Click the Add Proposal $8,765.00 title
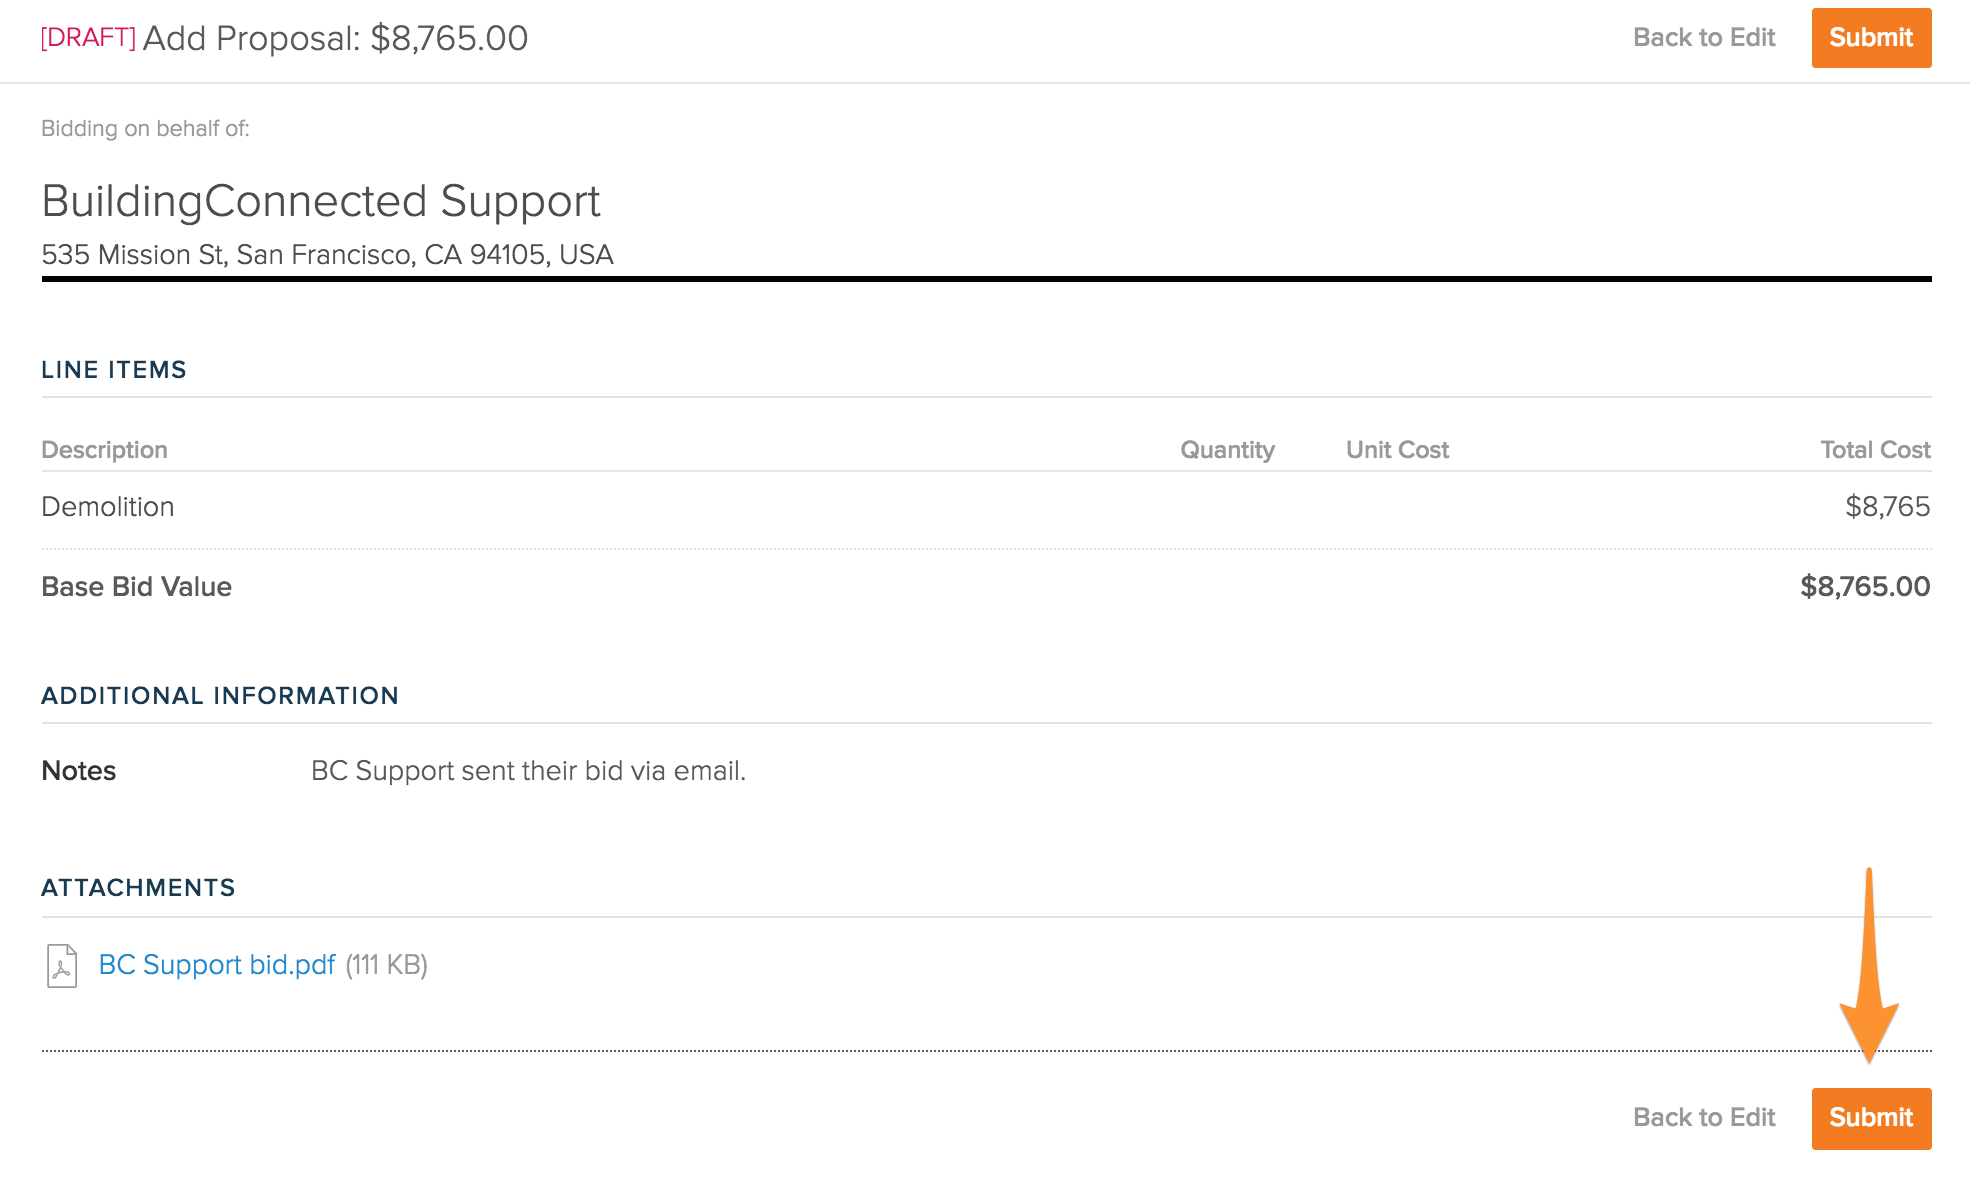The height and width of the screenshot is (1180, 1970). [335, 38]
